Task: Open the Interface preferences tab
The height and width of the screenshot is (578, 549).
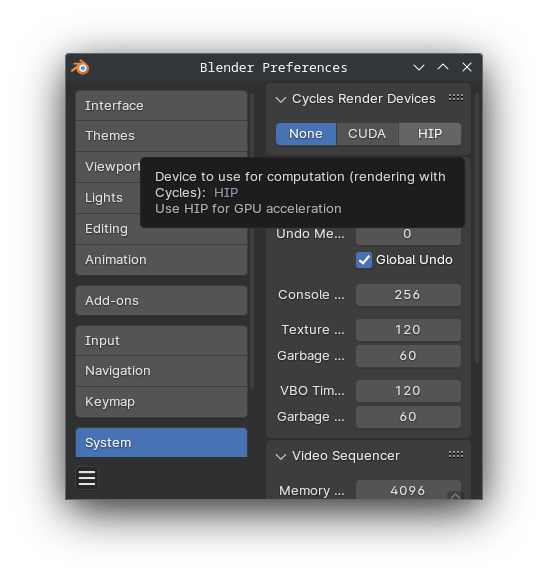Action: (161, 106)
